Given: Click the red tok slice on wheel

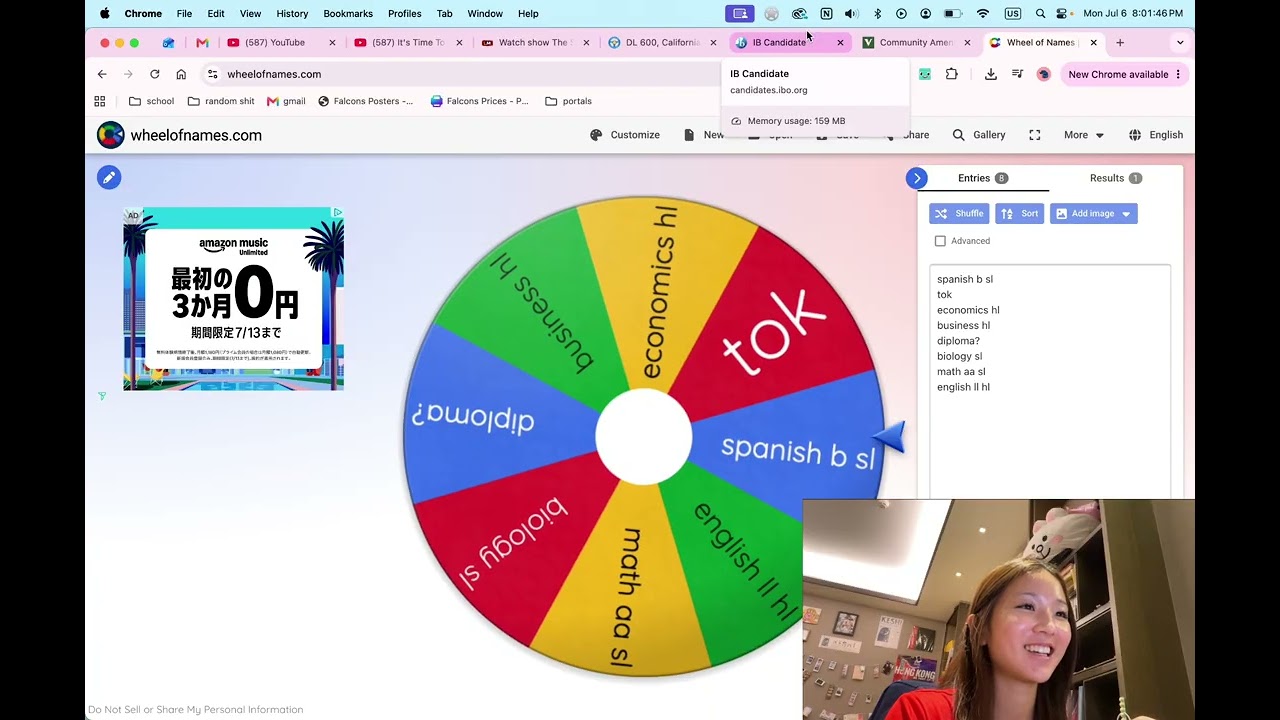Looking at the screenshot, I should 775,330.
